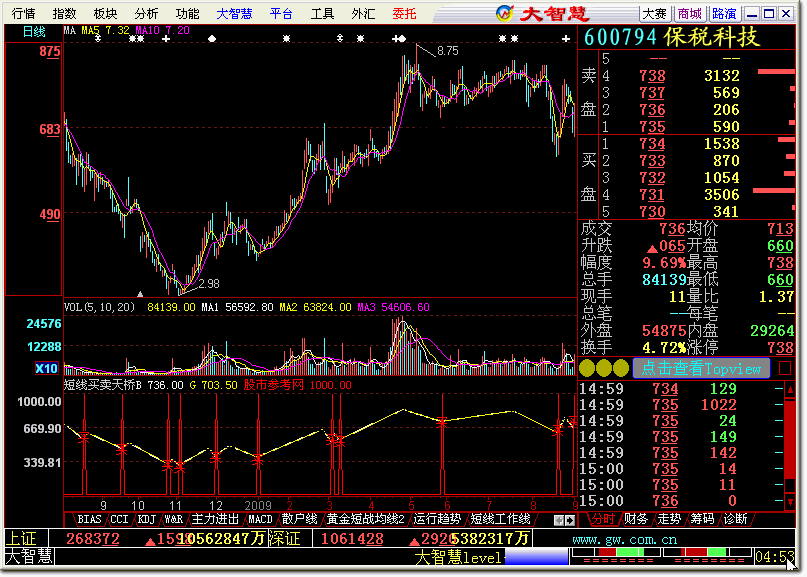Screen dimensions: 807x577
Task: Select the 短线工作线 indicator tab
Action: tap(500, 519)
